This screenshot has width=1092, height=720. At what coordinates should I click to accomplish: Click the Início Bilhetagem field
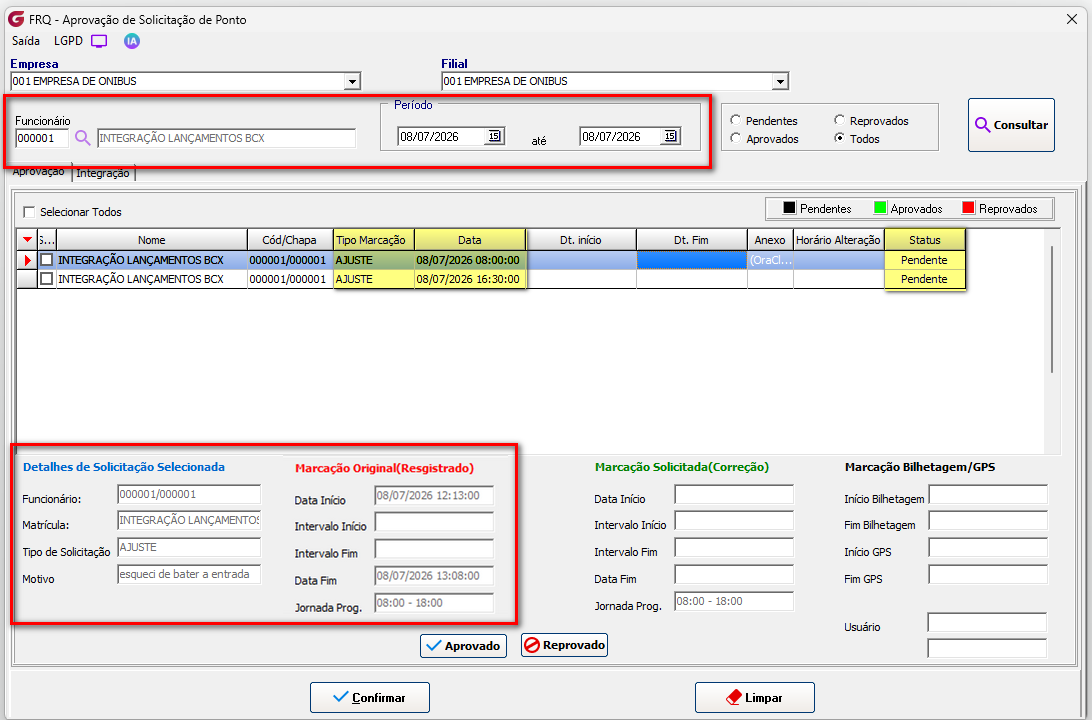pos(988,494)
